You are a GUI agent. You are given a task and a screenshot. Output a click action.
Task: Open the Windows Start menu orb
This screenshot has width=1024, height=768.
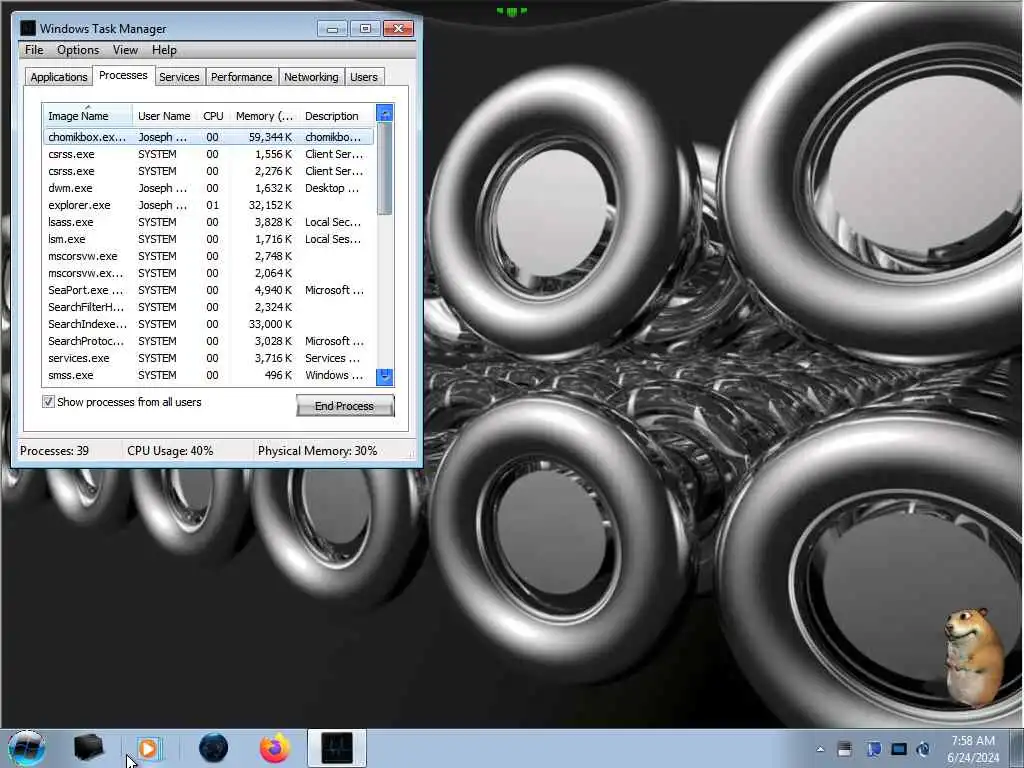tap(27, 748)
